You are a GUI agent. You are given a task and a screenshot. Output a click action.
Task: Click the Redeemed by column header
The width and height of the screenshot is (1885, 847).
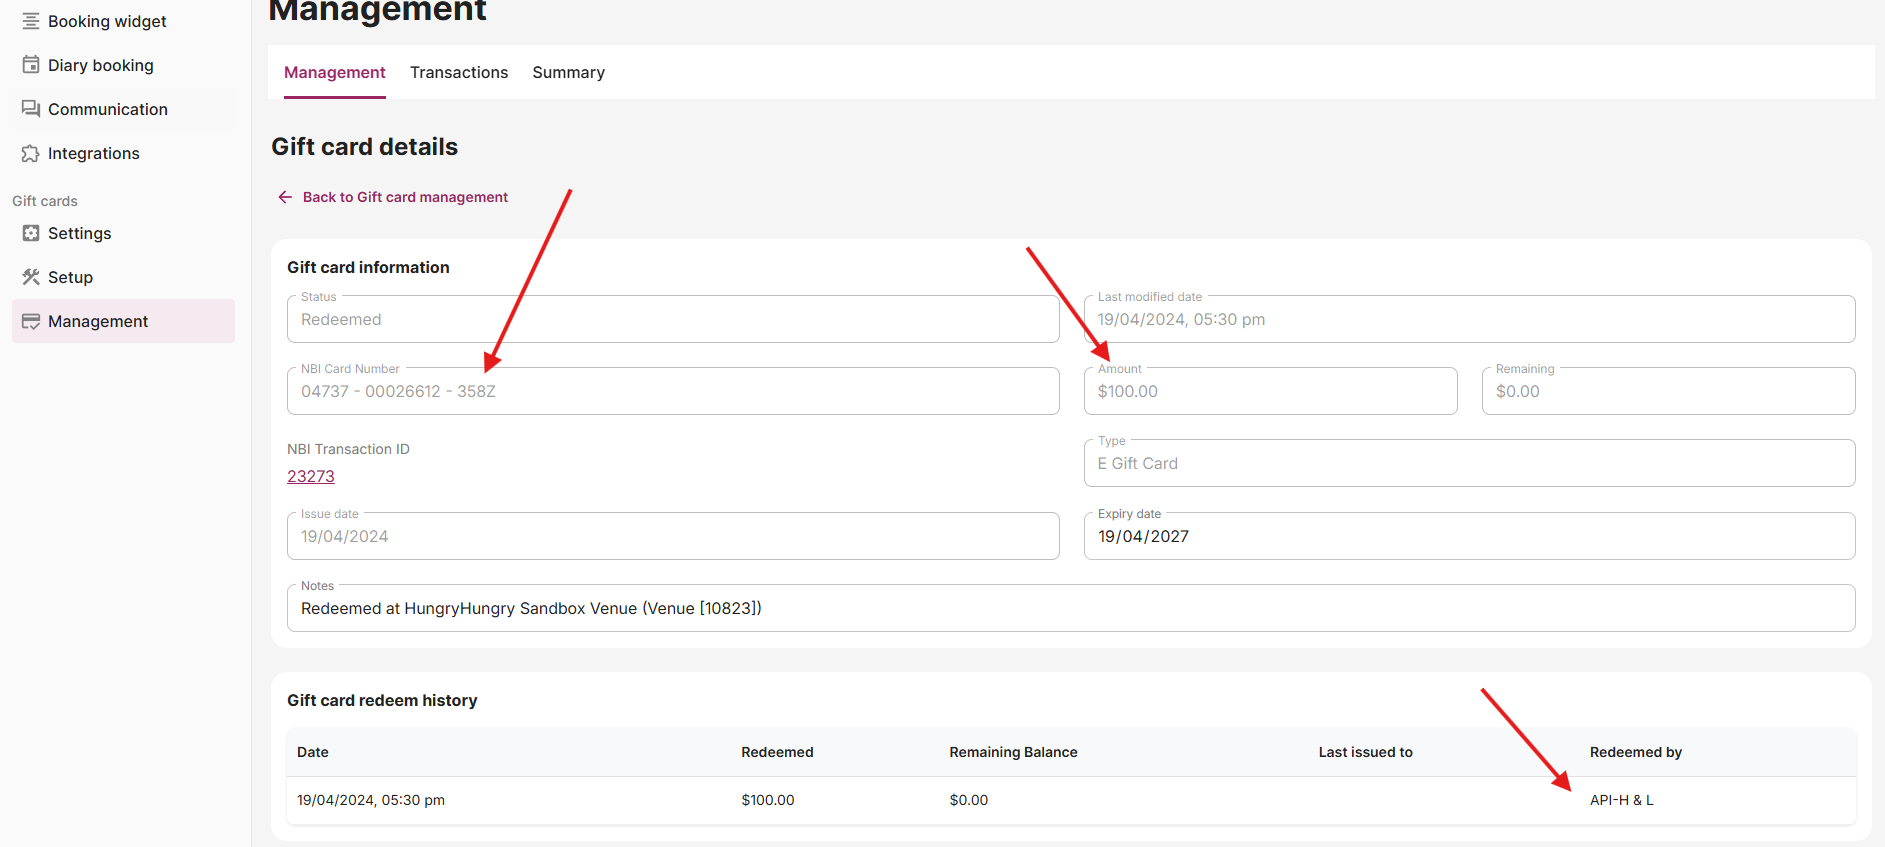(x=1635, y=752)
